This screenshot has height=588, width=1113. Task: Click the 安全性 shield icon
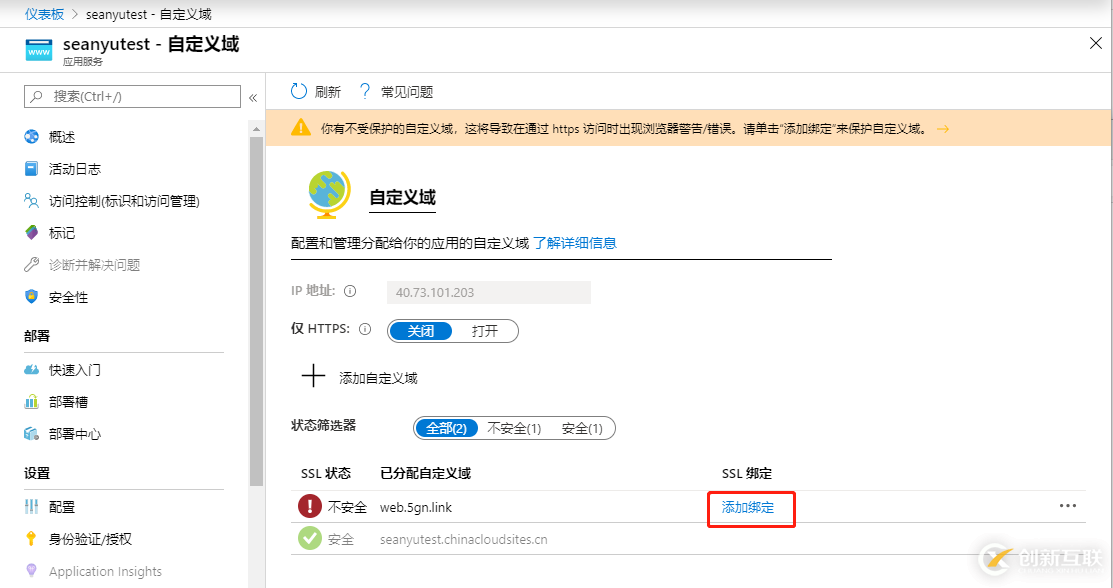(x=31, y=297)
